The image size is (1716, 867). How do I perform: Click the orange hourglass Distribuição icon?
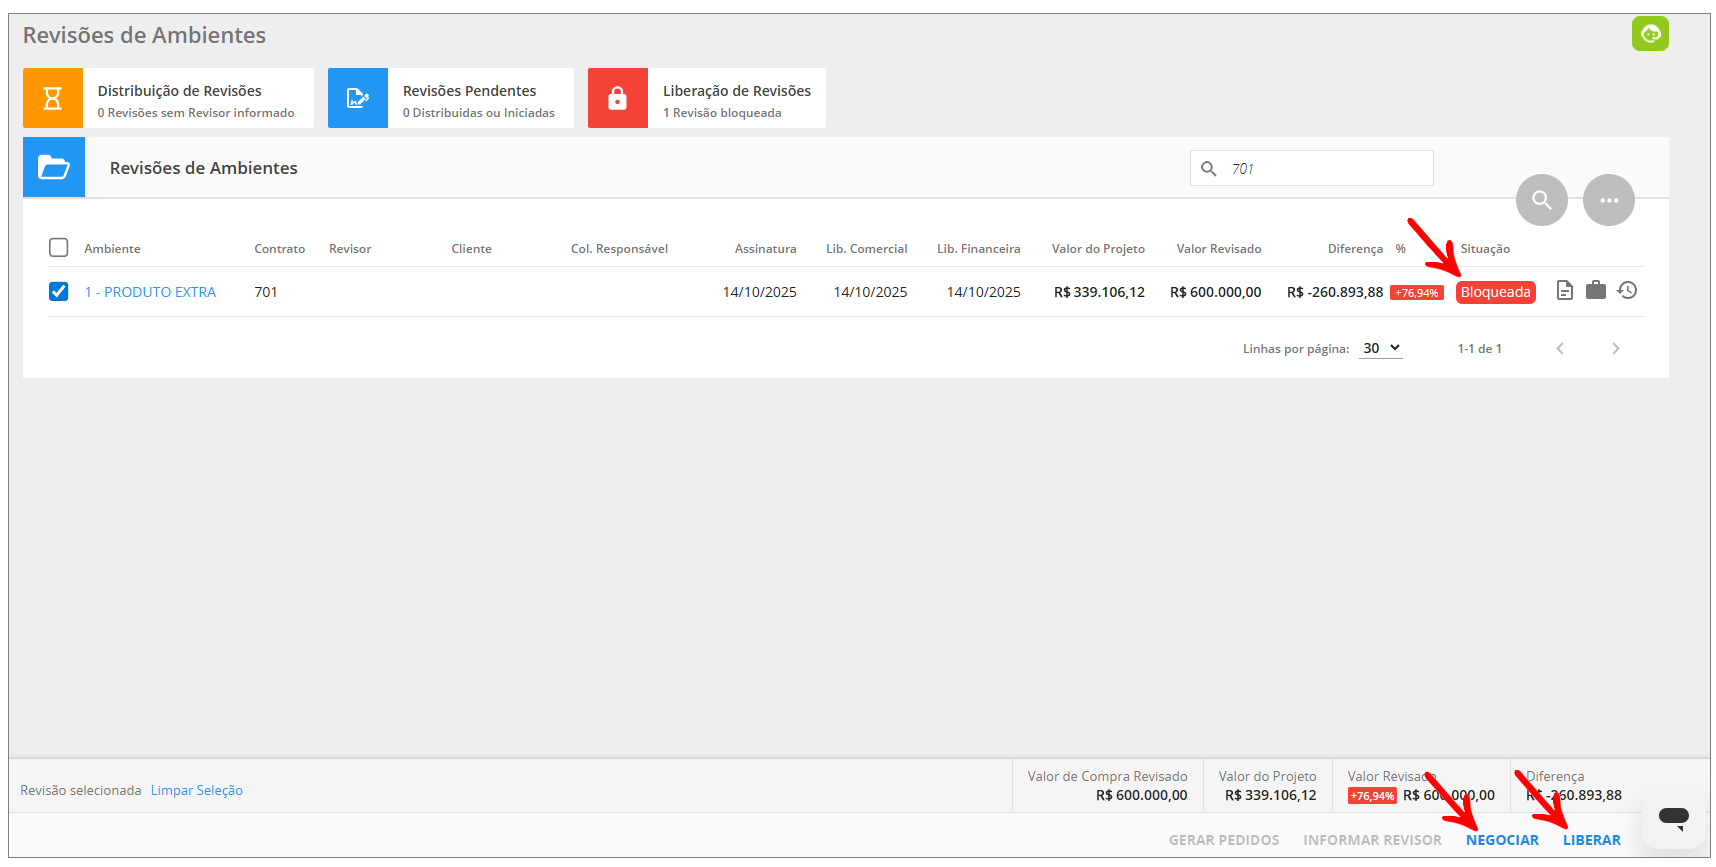coord(53,98)
